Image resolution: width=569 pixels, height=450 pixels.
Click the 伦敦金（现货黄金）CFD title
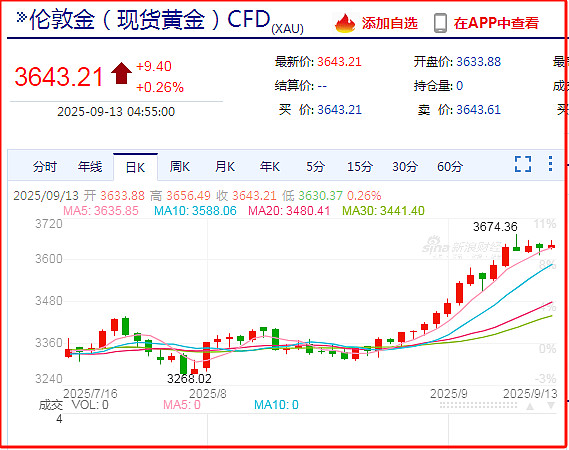click(150, 19)
